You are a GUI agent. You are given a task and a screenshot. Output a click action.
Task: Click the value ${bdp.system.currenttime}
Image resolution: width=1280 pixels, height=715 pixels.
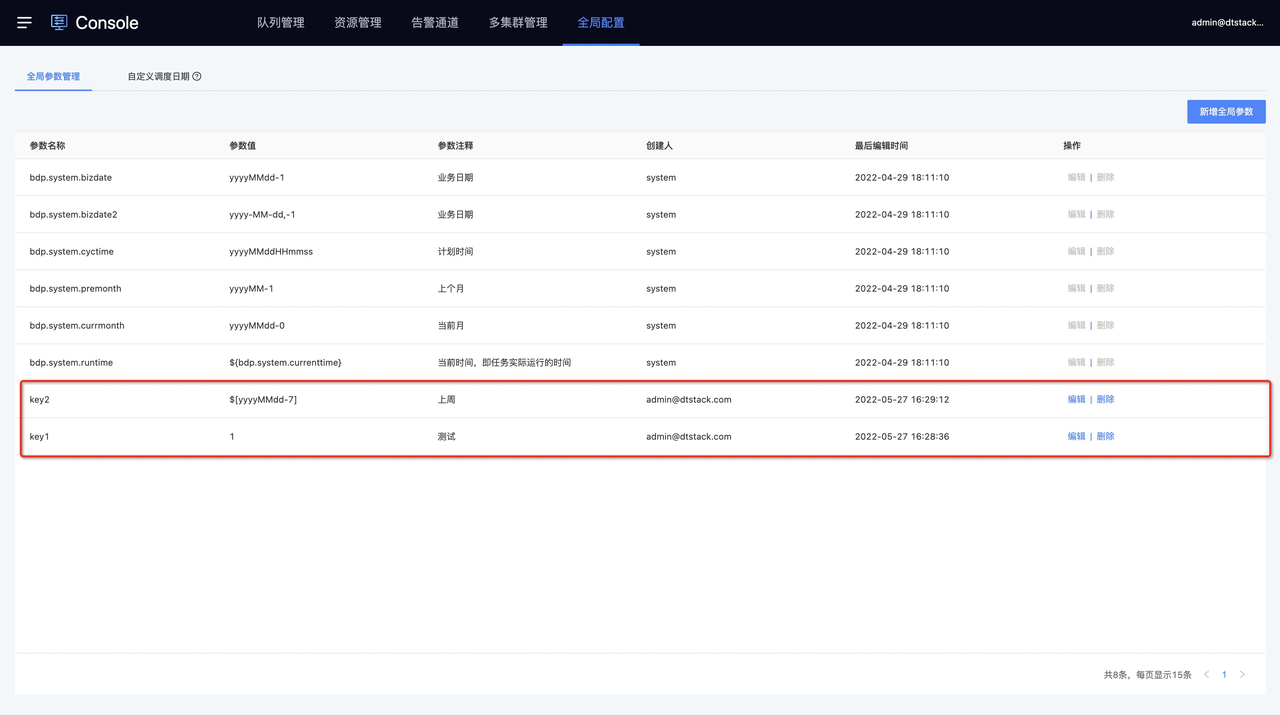pos(285,362)
